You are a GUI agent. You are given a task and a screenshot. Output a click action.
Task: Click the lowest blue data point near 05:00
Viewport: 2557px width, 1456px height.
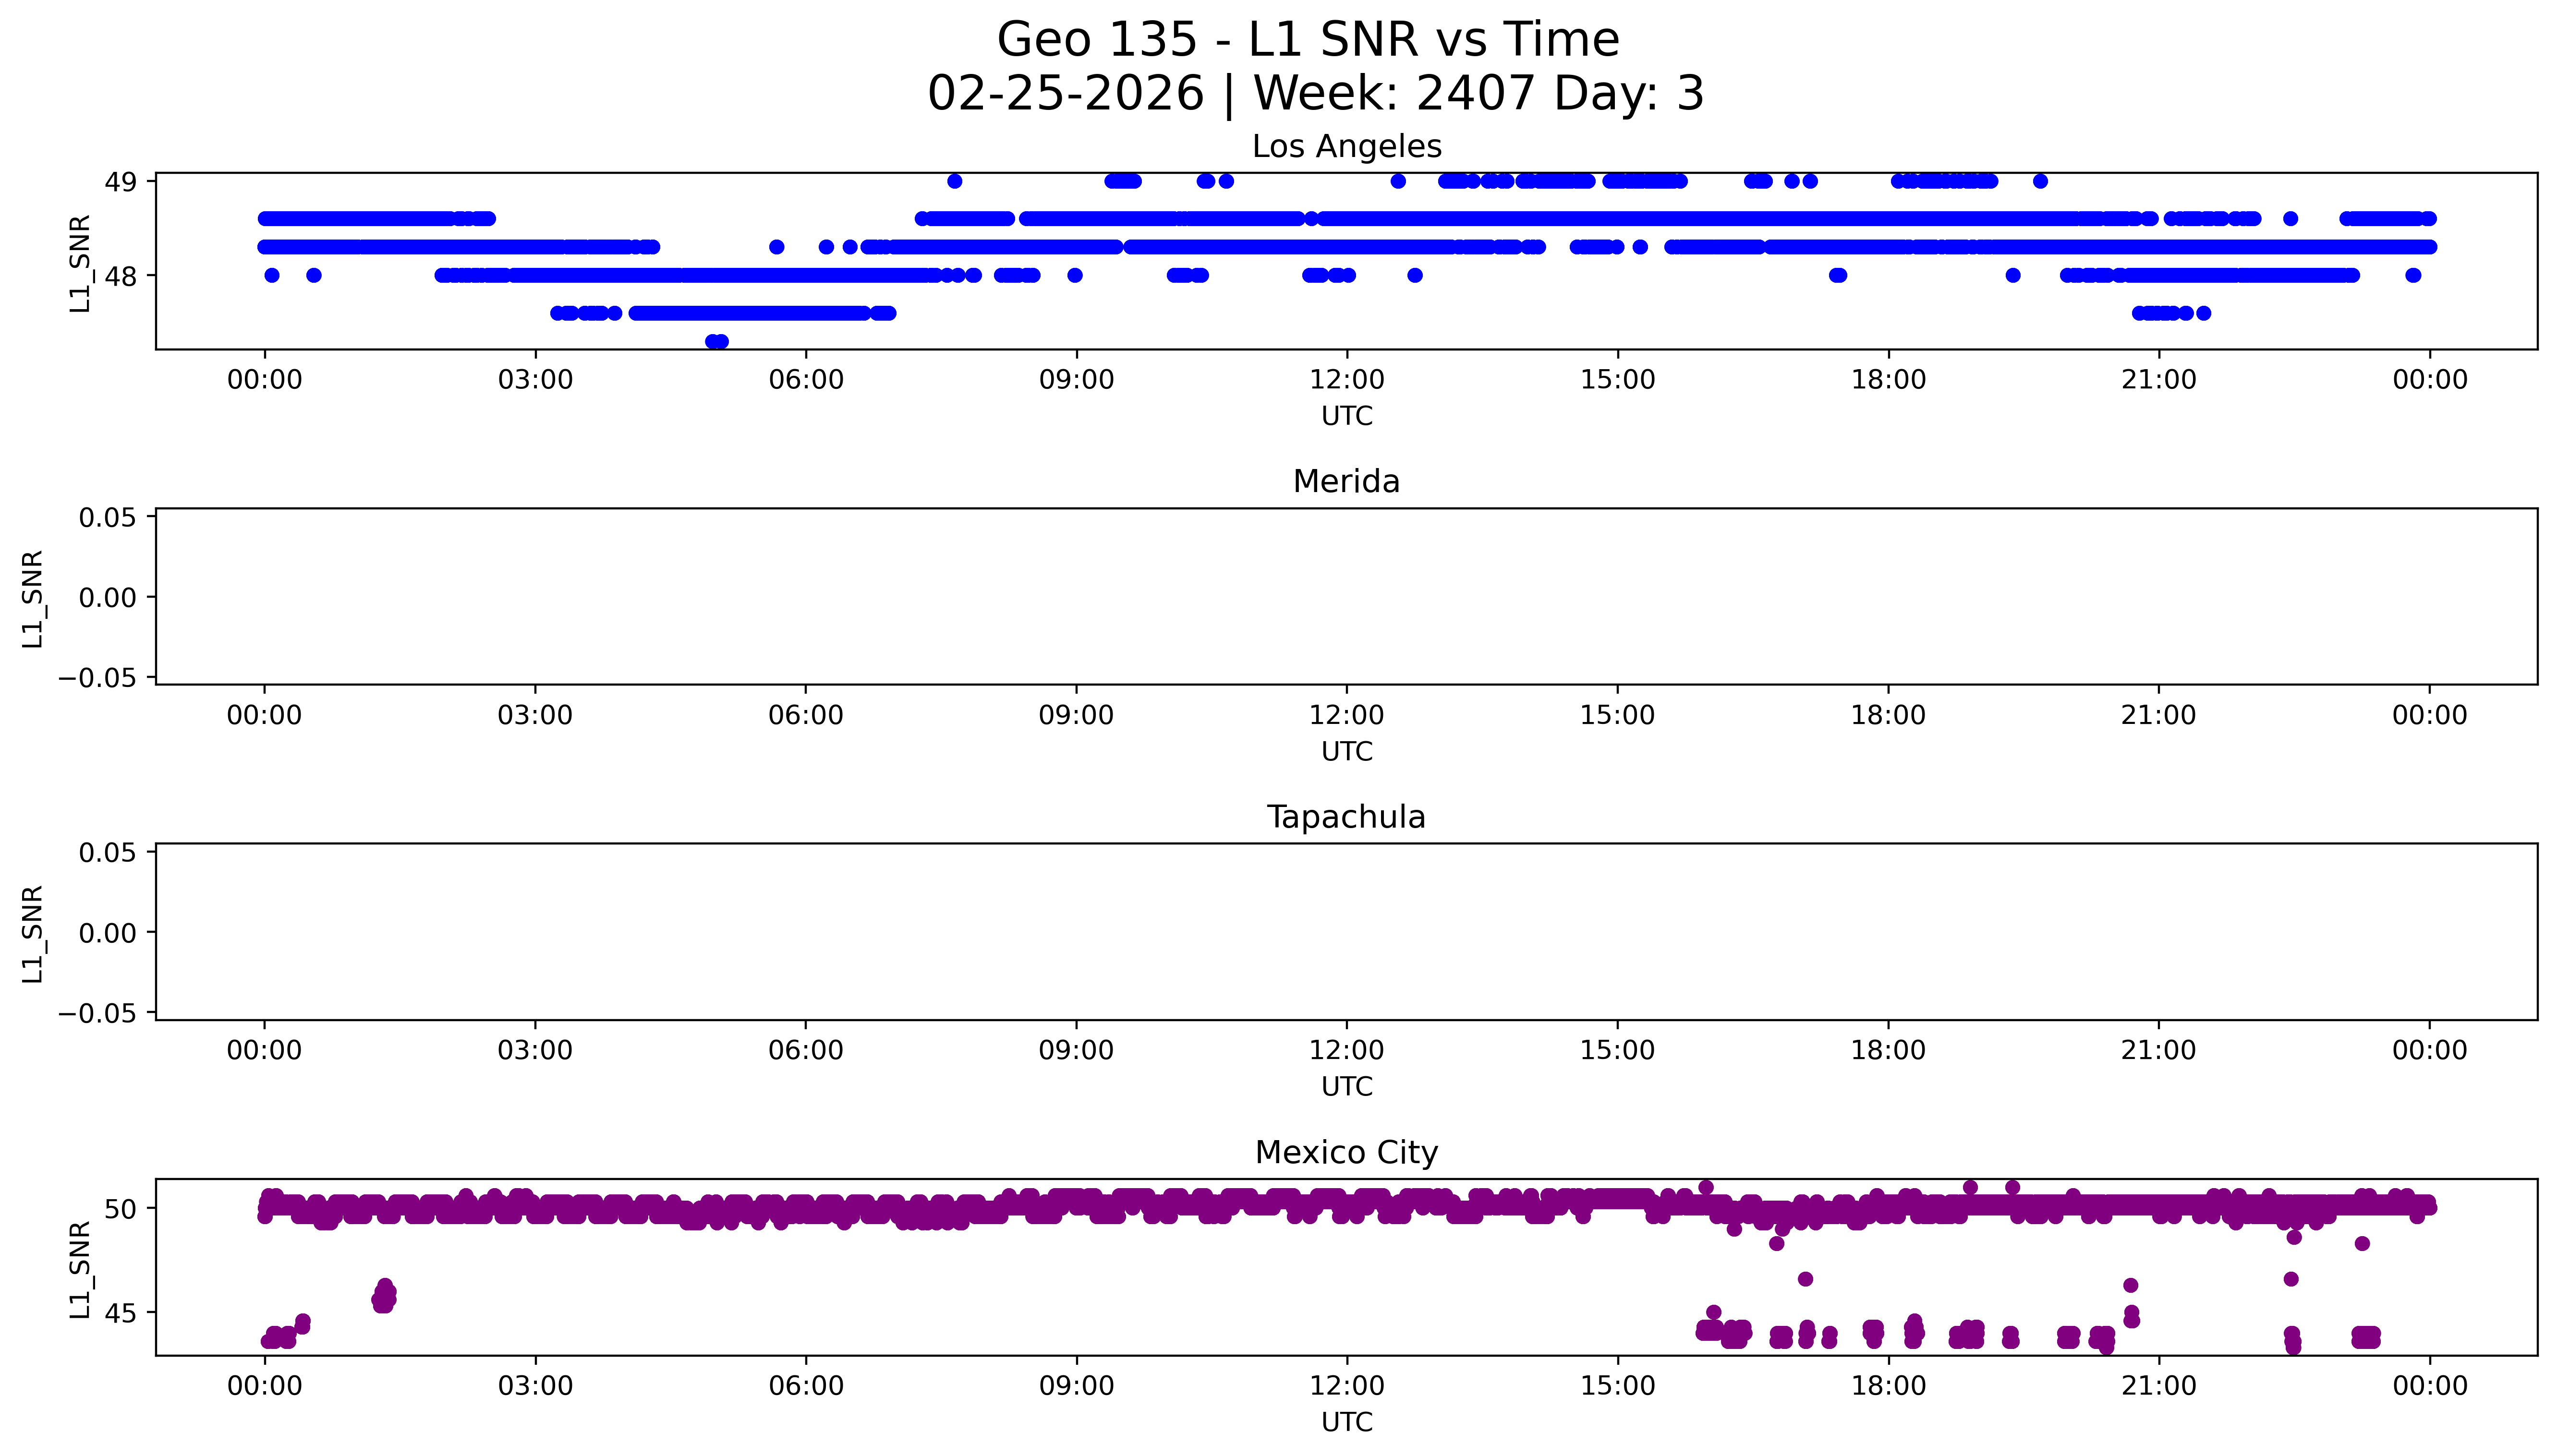716,342
